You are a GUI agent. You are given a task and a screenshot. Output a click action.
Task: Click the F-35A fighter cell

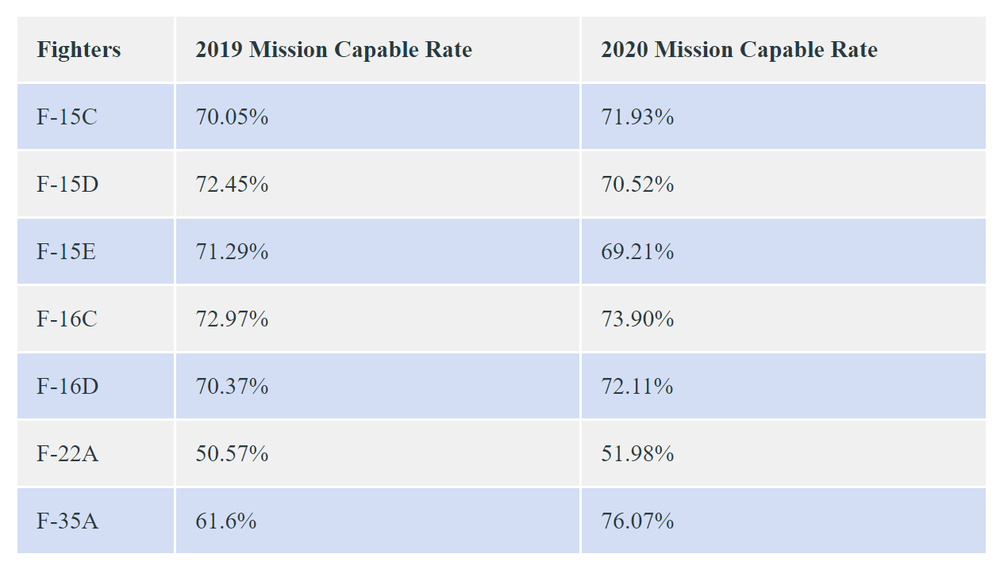(x=68, y=521)
